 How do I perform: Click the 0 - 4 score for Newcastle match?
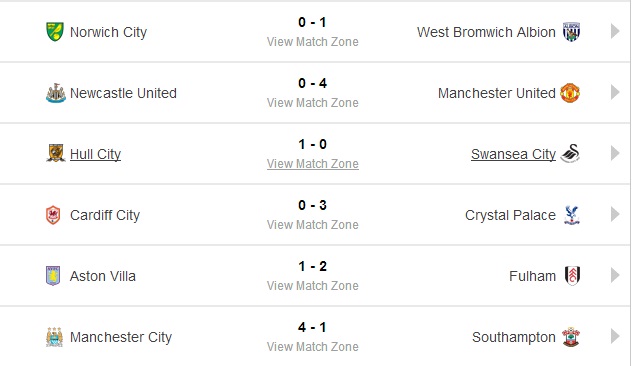[312, 84]
